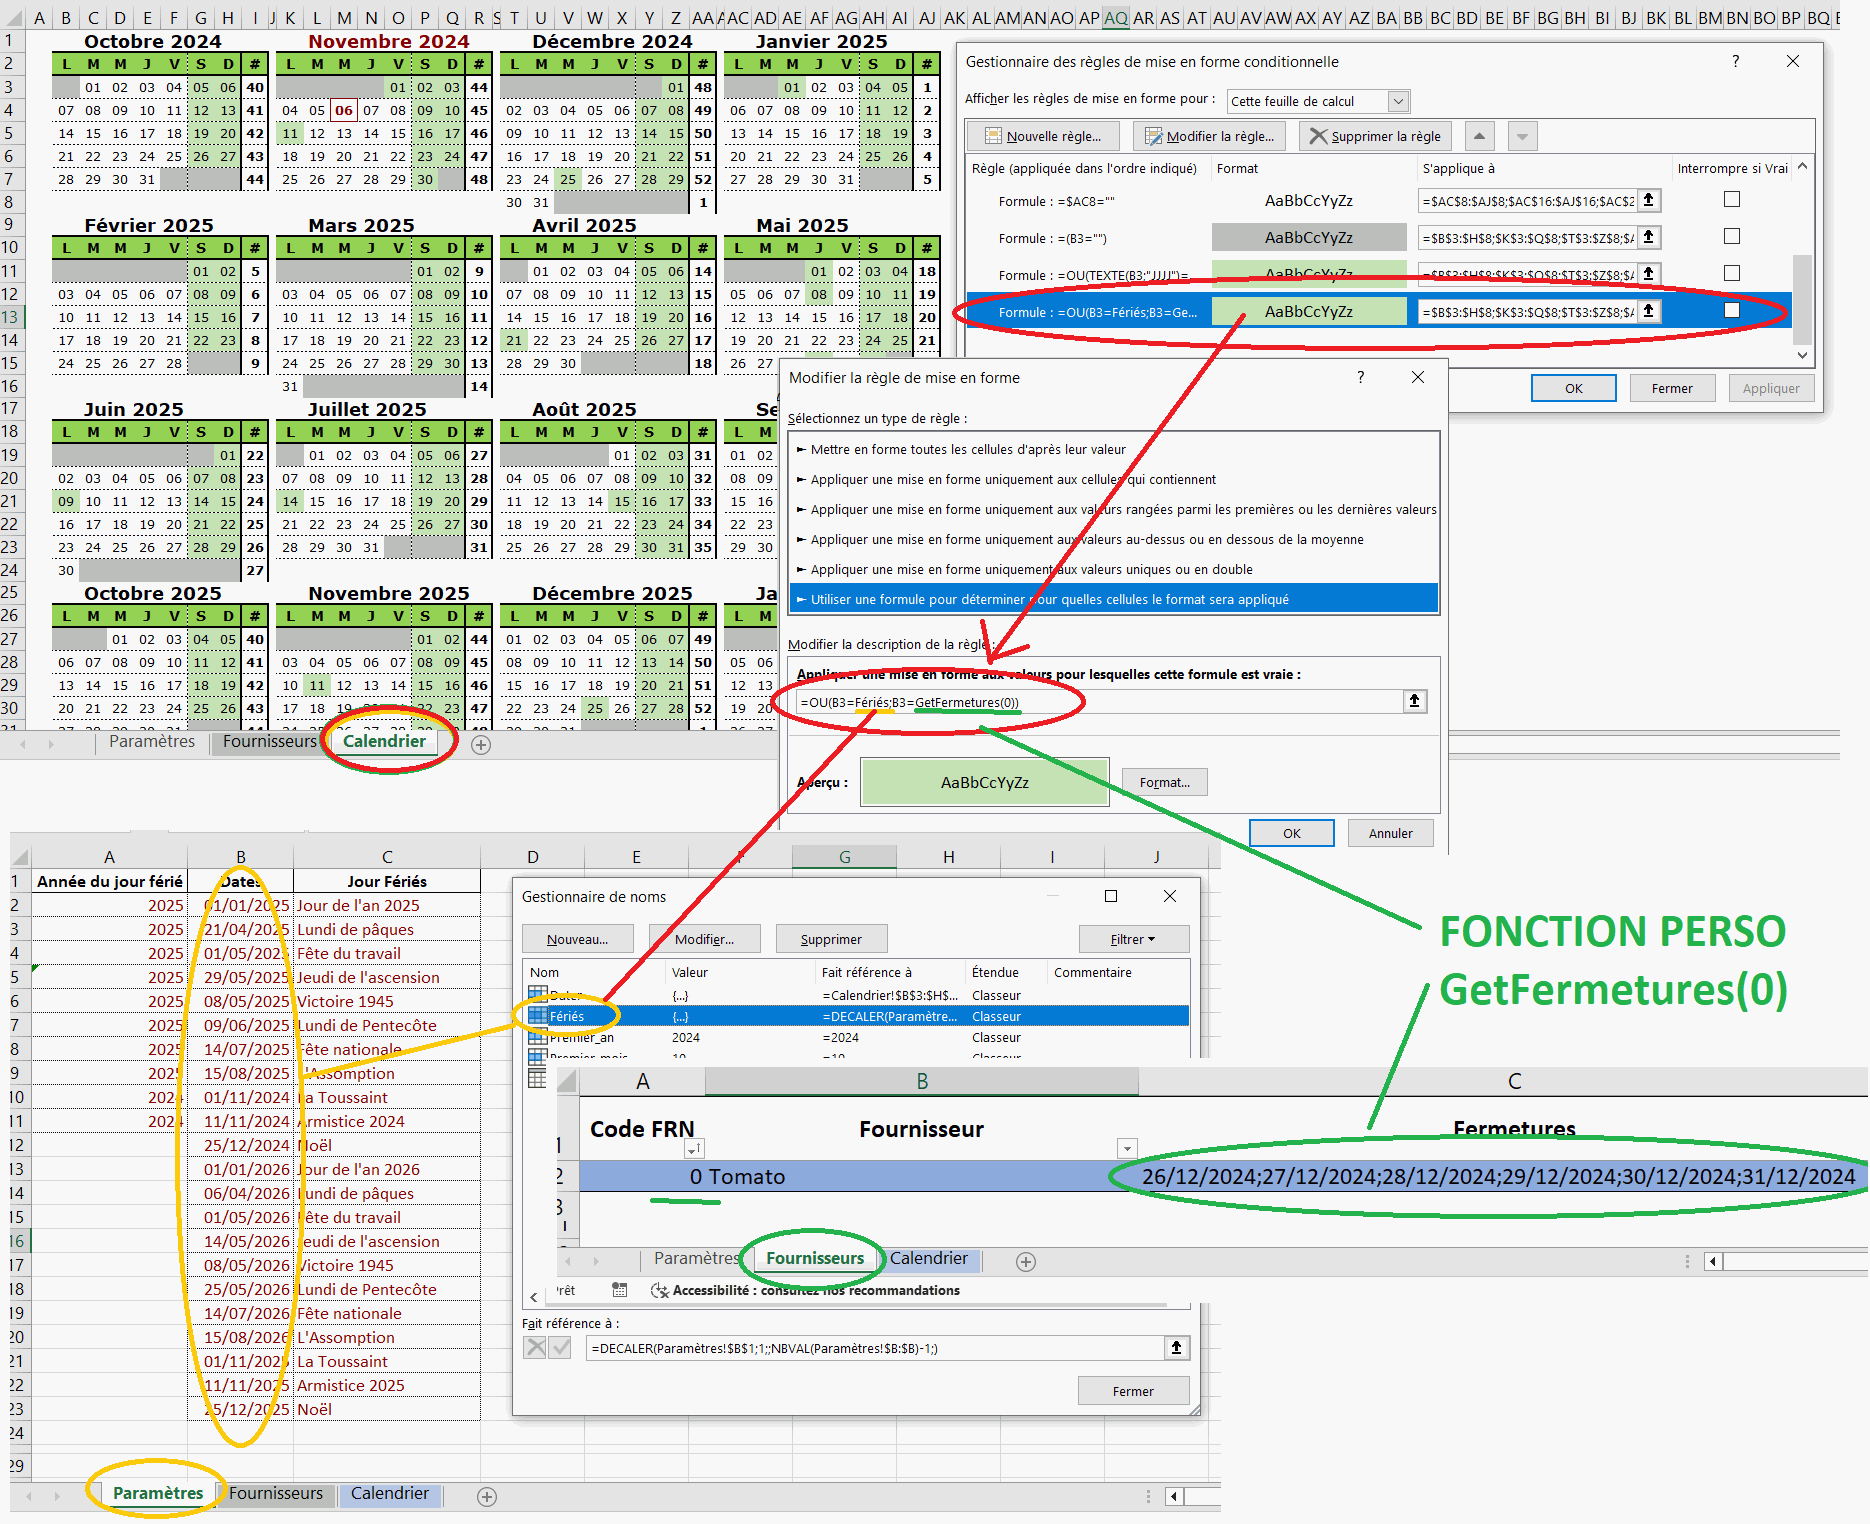Confirm the name reference with the checkmark icon
Screen dimensions: 1870x1524
[561, 1348]
